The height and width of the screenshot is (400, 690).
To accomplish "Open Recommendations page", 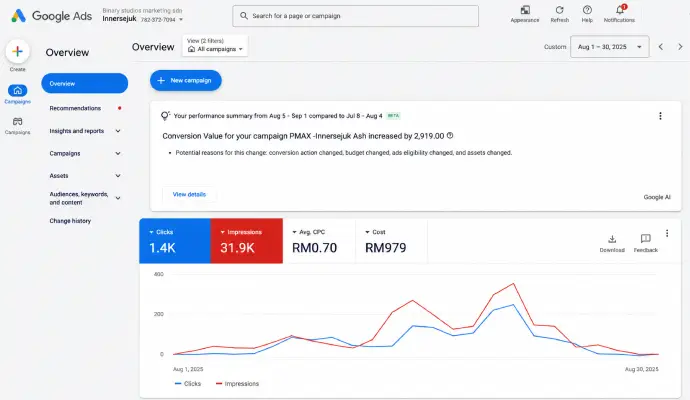I will pos(75,108).
